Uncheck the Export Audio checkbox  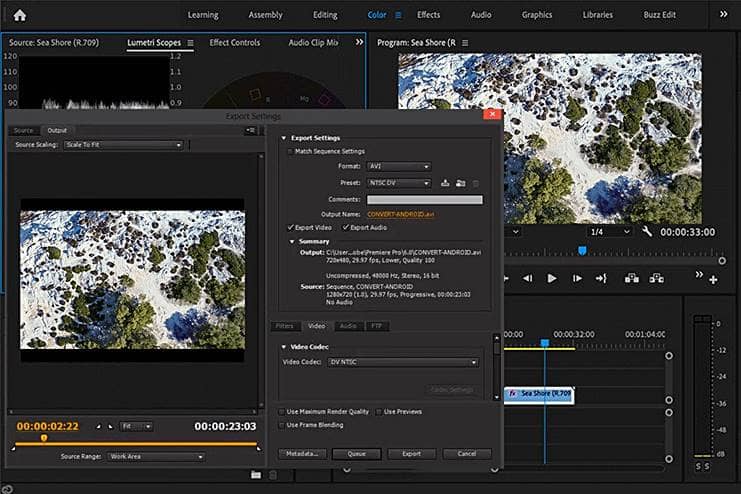pyautogui.click(x=345, y=228)
